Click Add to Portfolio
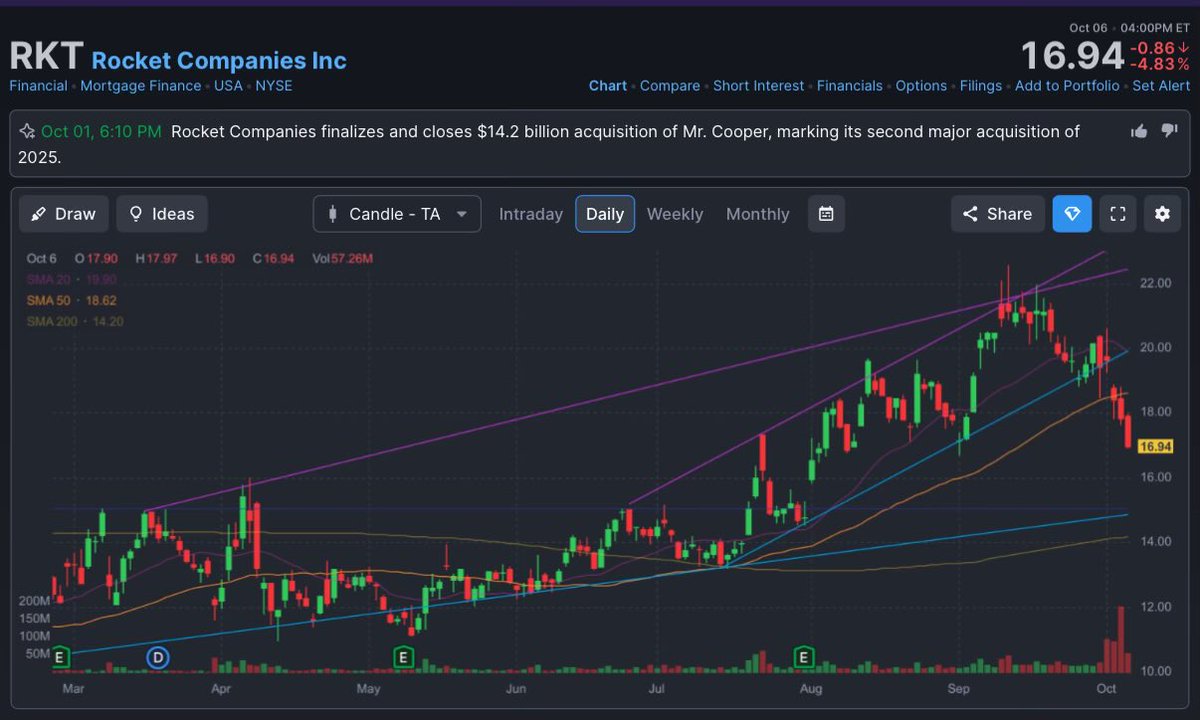1200x720 pixels. (1067, 86)
